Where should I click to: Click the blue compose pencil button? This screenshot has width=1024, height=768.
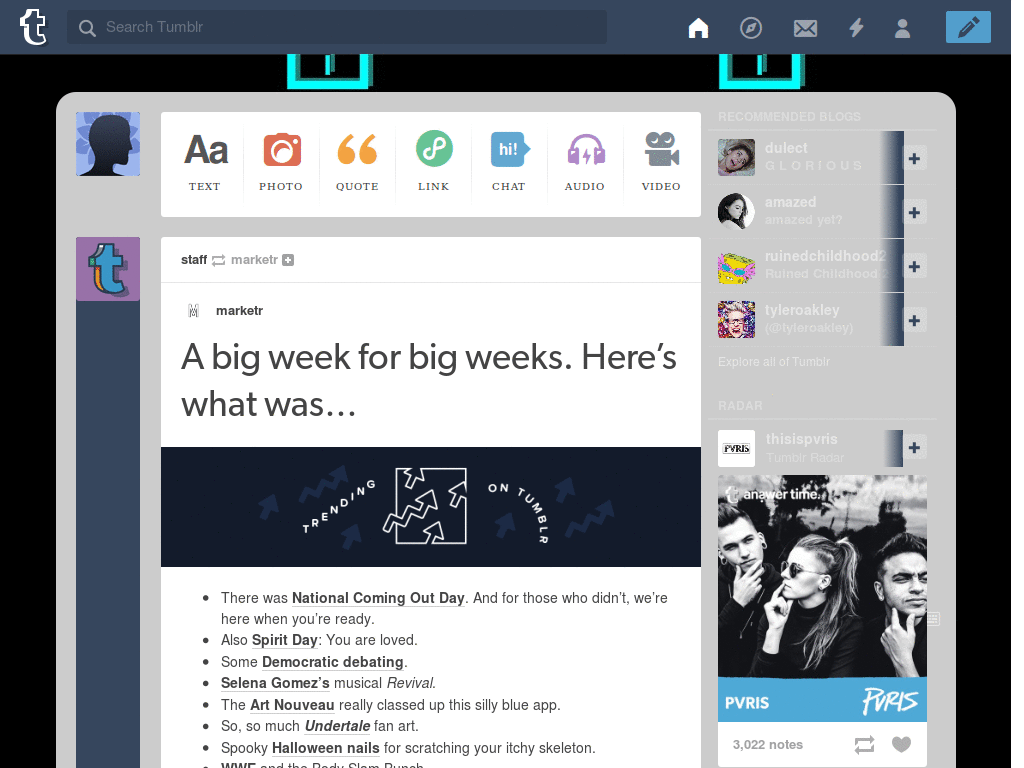[968, 27]
